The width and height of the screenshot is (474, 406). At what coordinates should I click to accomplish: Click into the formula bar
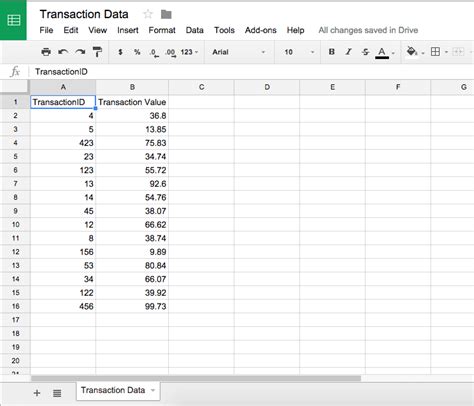[253, 72]
